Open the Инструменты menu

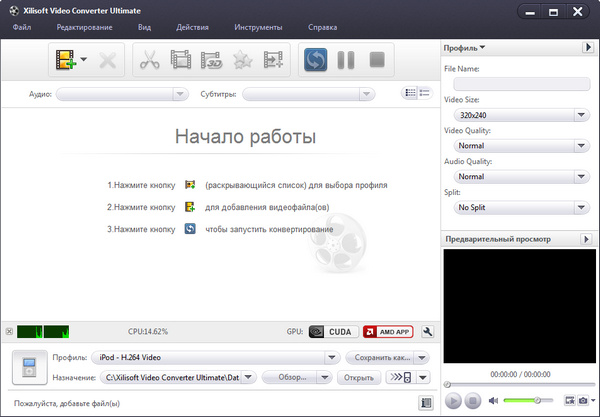click(258, 27)
